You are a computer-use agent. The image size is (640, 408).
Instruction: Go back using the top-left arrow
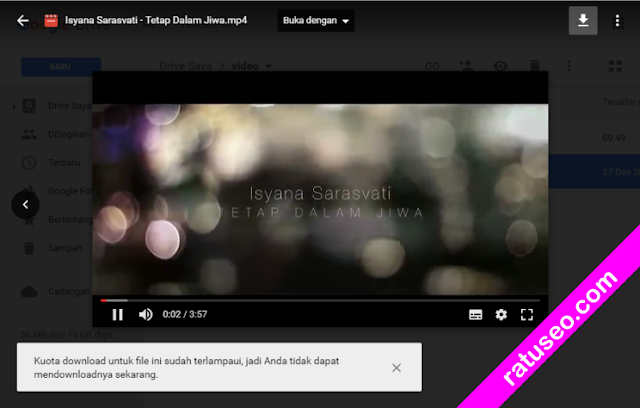point(23,20)
